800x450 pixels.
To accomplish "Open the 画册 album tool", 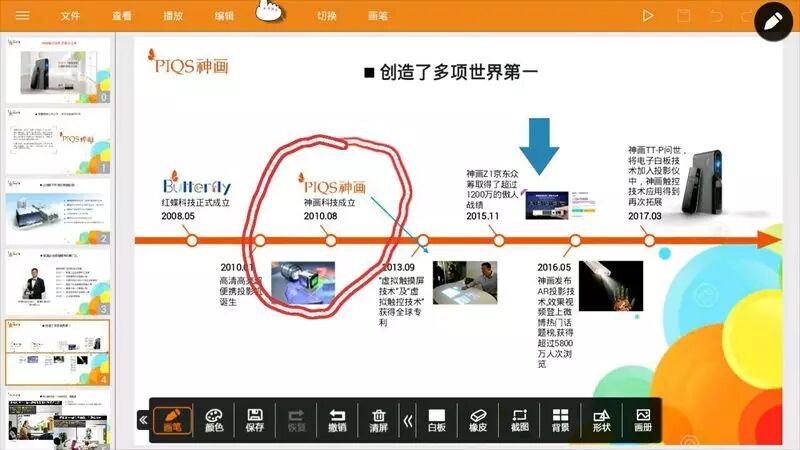I will pyautogui.click(x=643, y=421).
